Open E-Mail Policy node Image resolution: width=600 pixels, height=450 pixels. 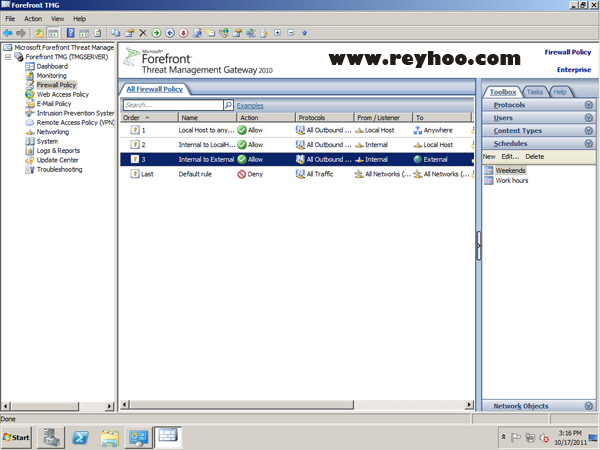point(54,104)
